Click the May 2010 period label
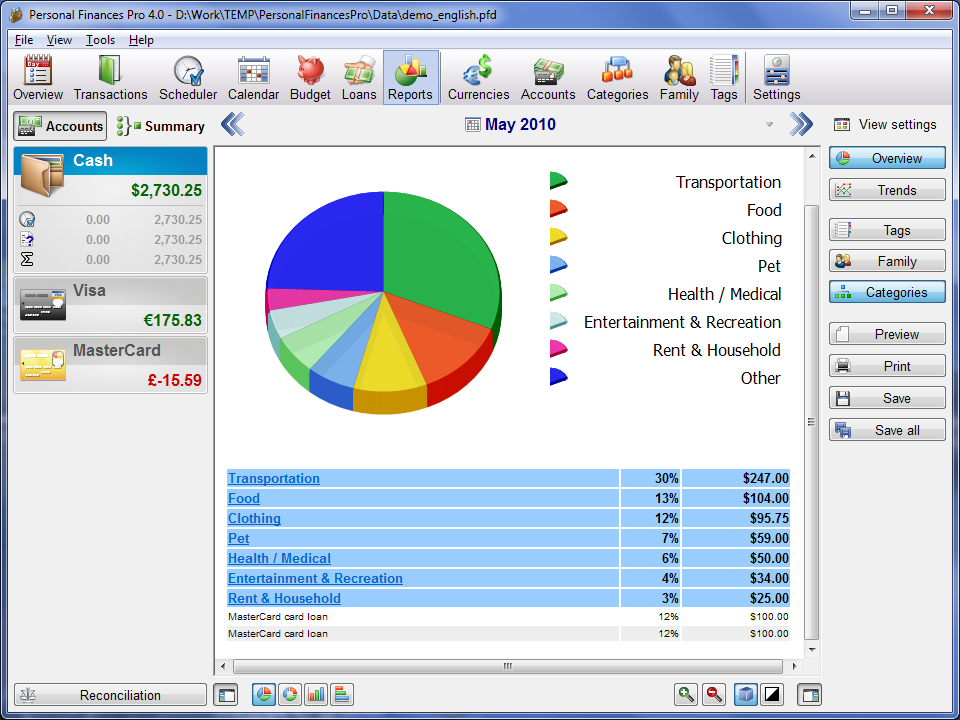The height and width of the screenshot is (720, 960). (x=520, y=124)
